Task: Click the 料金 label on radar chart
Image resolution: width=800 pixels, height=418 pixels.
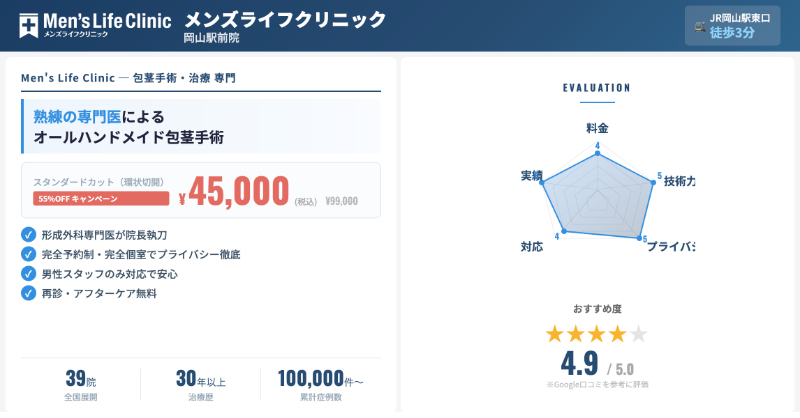Action: point(597,129)
